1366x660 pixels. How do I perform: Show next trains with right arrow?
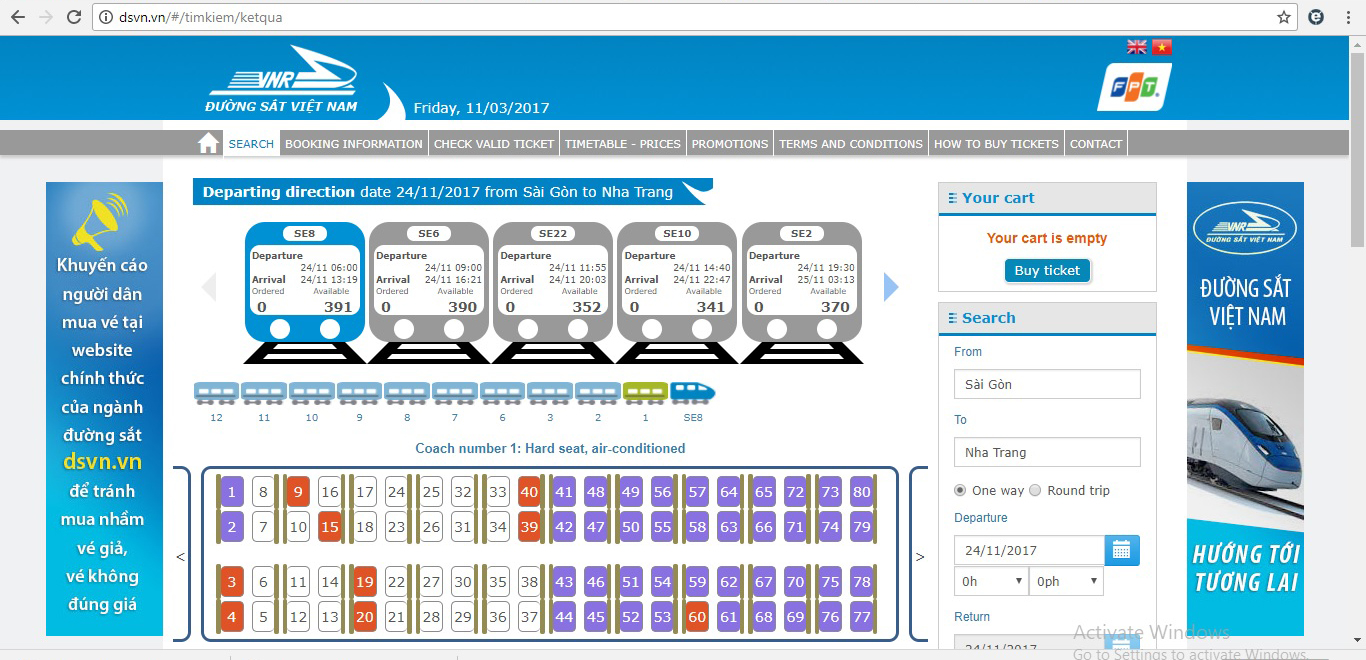coord(891,288)
